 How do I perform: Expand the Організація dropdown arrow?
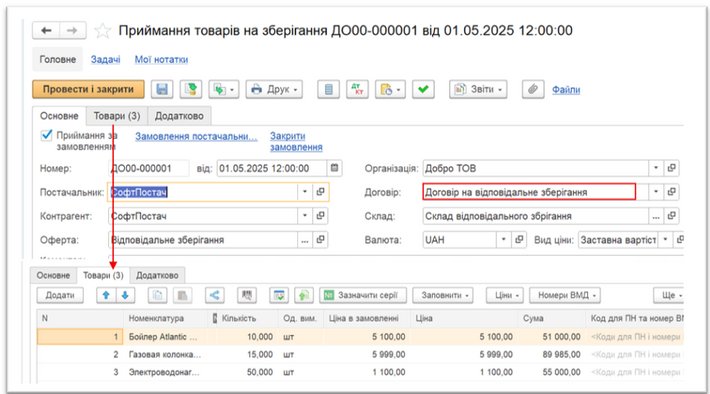656,168
